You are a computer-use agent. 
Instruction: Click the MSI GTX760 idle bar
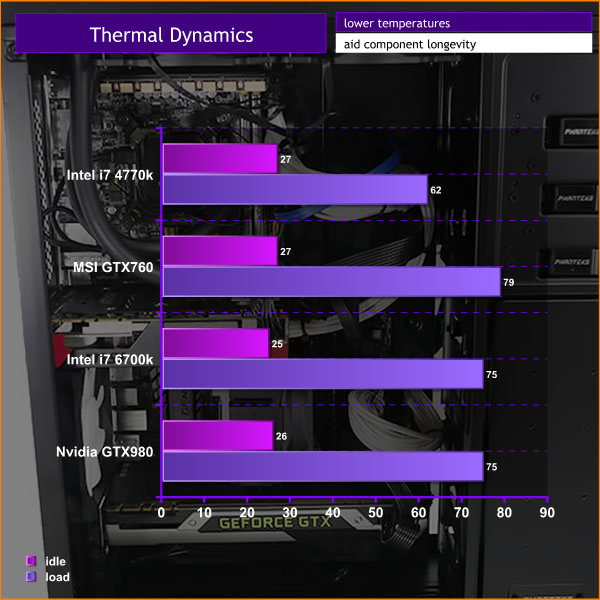[x=220, y=251]
